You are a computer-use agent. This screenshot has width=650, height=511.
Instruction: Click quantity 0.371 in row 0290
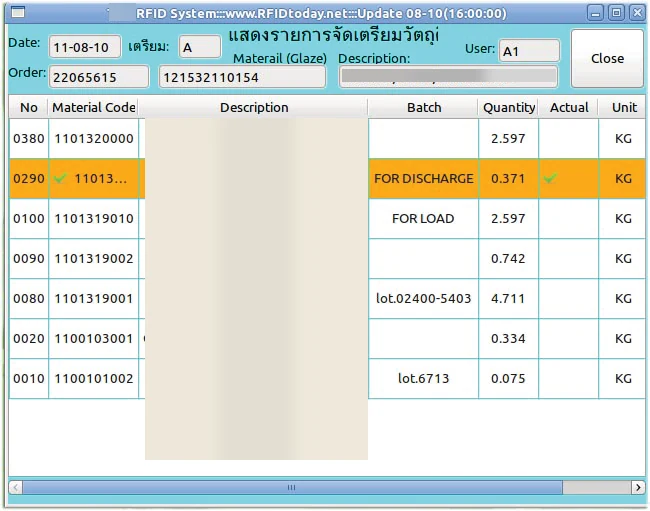point(508,178)
